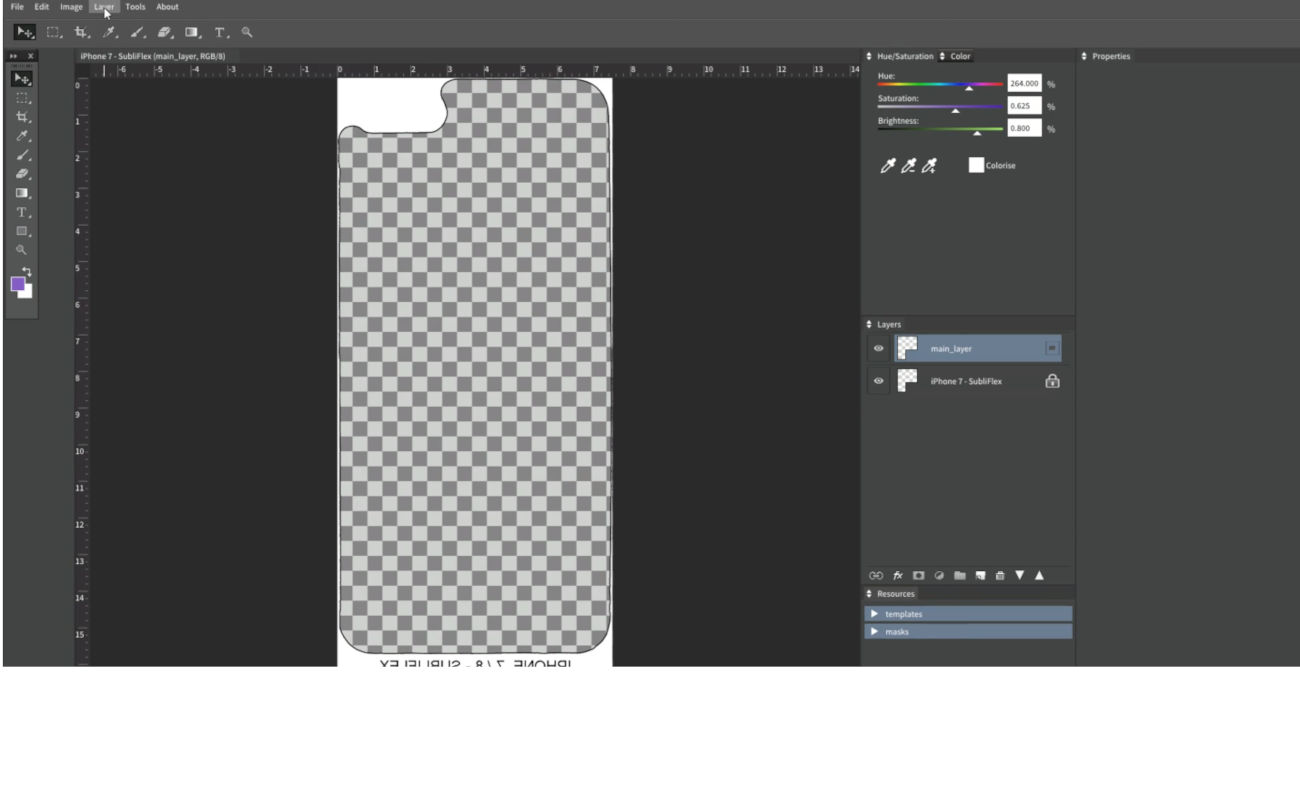Viewport: 1300px width, 796px height.
Task: Click Marquee tool icon in top options bar
Action: click(54, 32)
